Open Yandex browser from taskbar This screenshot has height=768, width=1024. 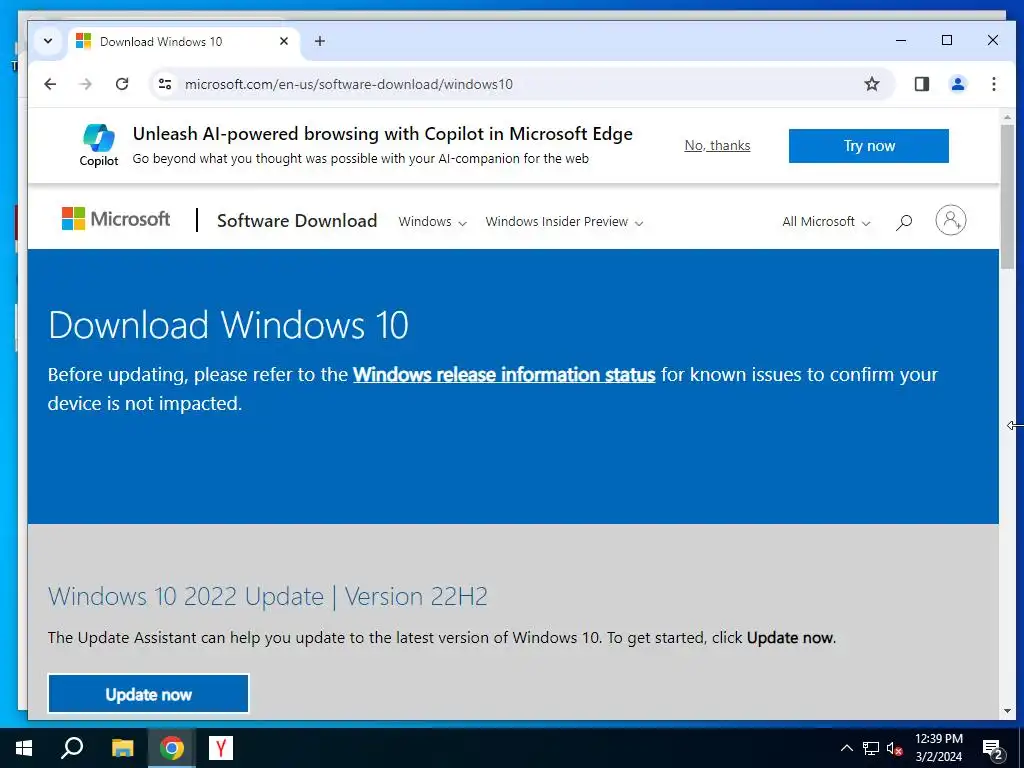click(221, 748)
